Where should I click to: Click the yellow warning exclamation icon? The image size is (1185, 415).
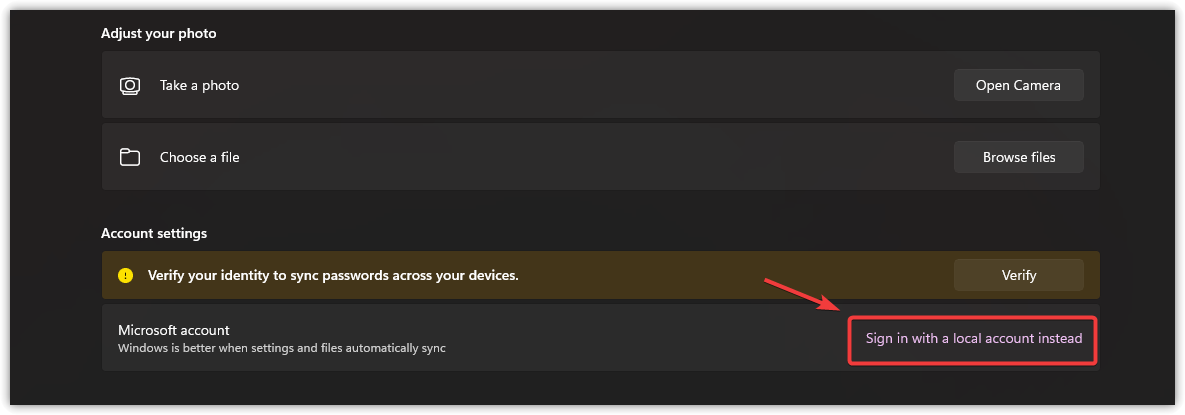pyautogui.click(x=125, y=275)
